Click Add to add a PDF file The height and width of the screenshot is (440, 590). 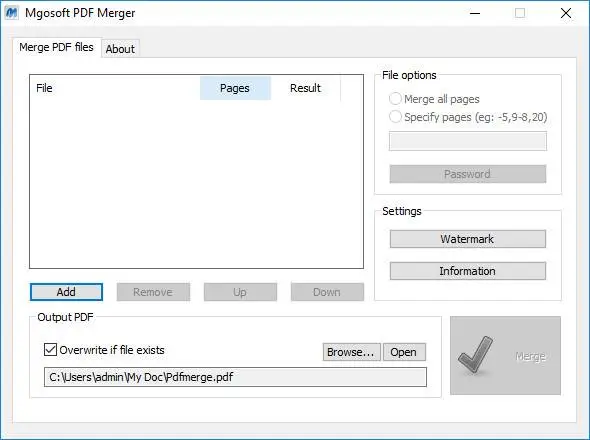[66, 292]
